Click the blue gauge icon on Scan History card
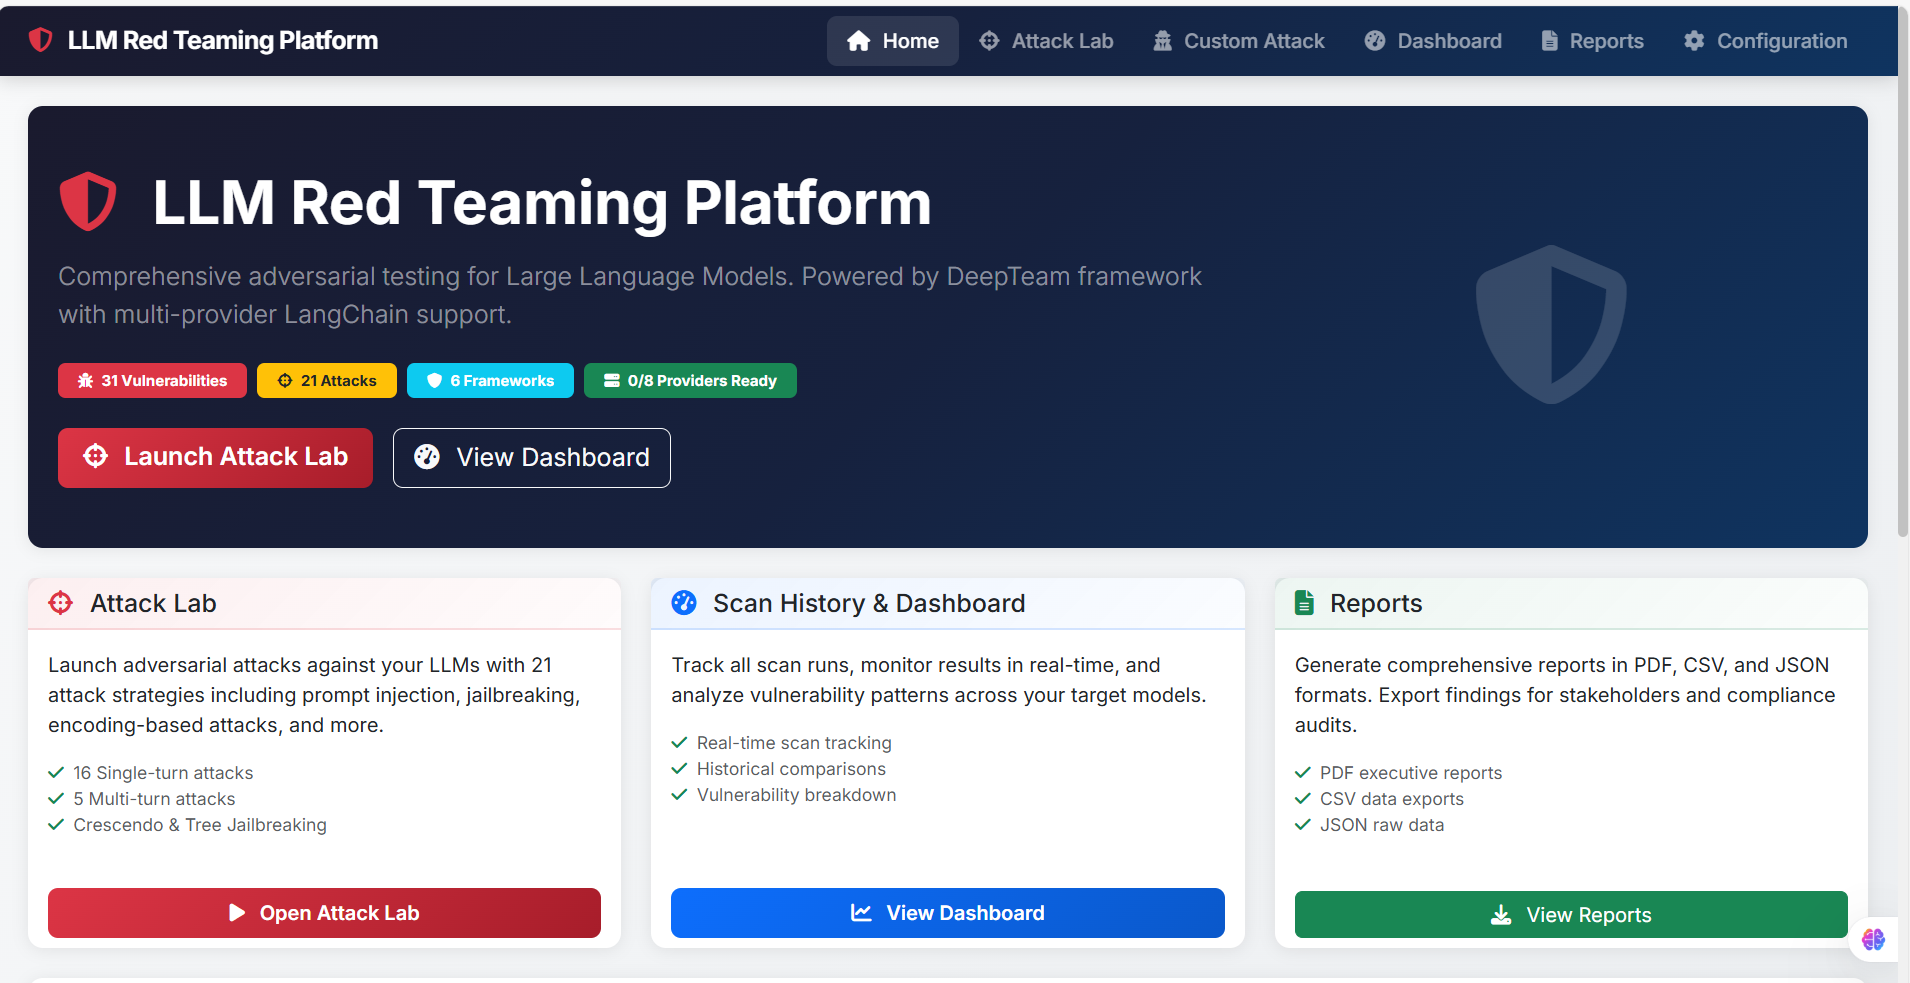Screen dimensions: 1910x983 tap(684, 603)
